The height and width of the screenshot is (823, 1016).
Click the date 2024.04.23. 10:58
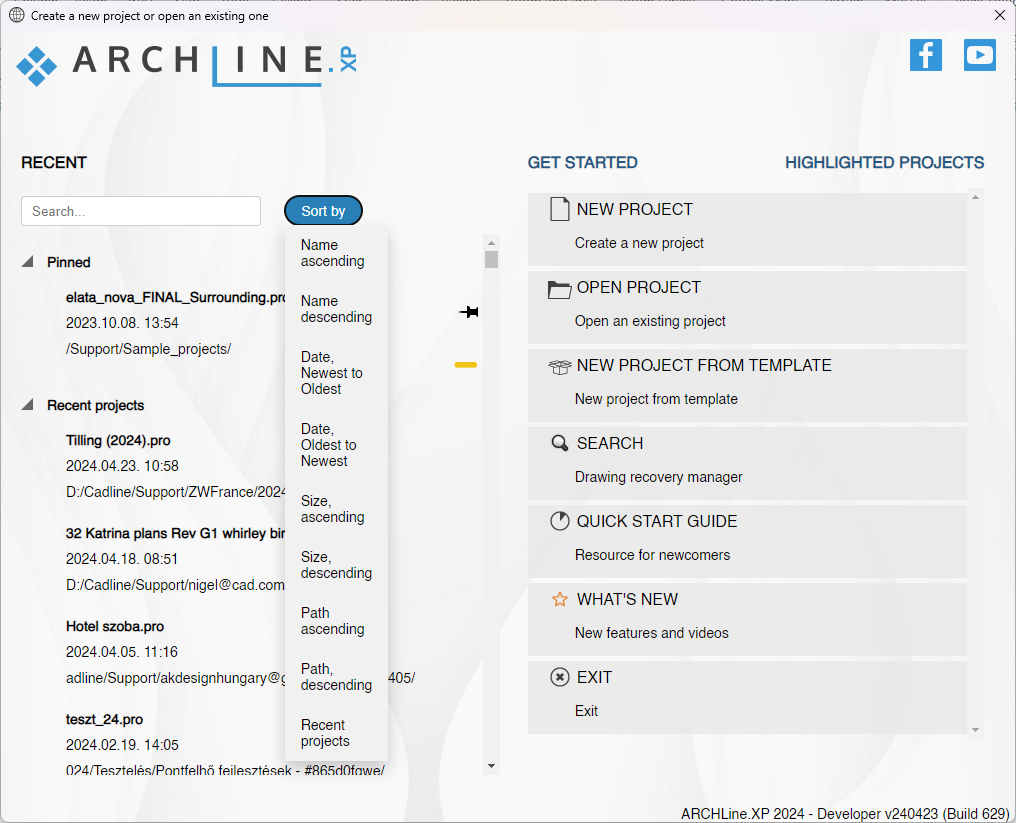coord(122,466)
